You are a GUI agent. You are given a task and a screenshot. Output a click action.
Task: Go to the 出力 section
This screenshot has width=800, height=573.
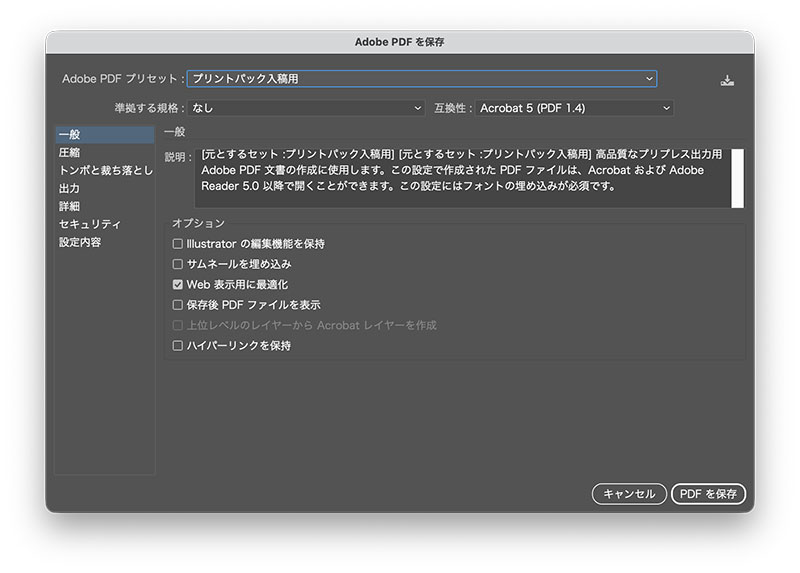(x=70, y=188)
